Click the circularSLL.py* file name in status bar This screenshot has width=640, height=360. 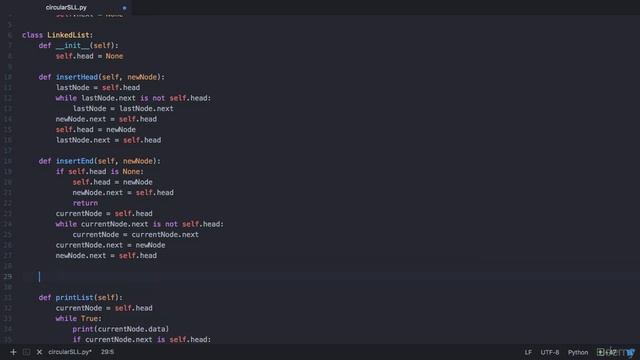click(70, 352)
